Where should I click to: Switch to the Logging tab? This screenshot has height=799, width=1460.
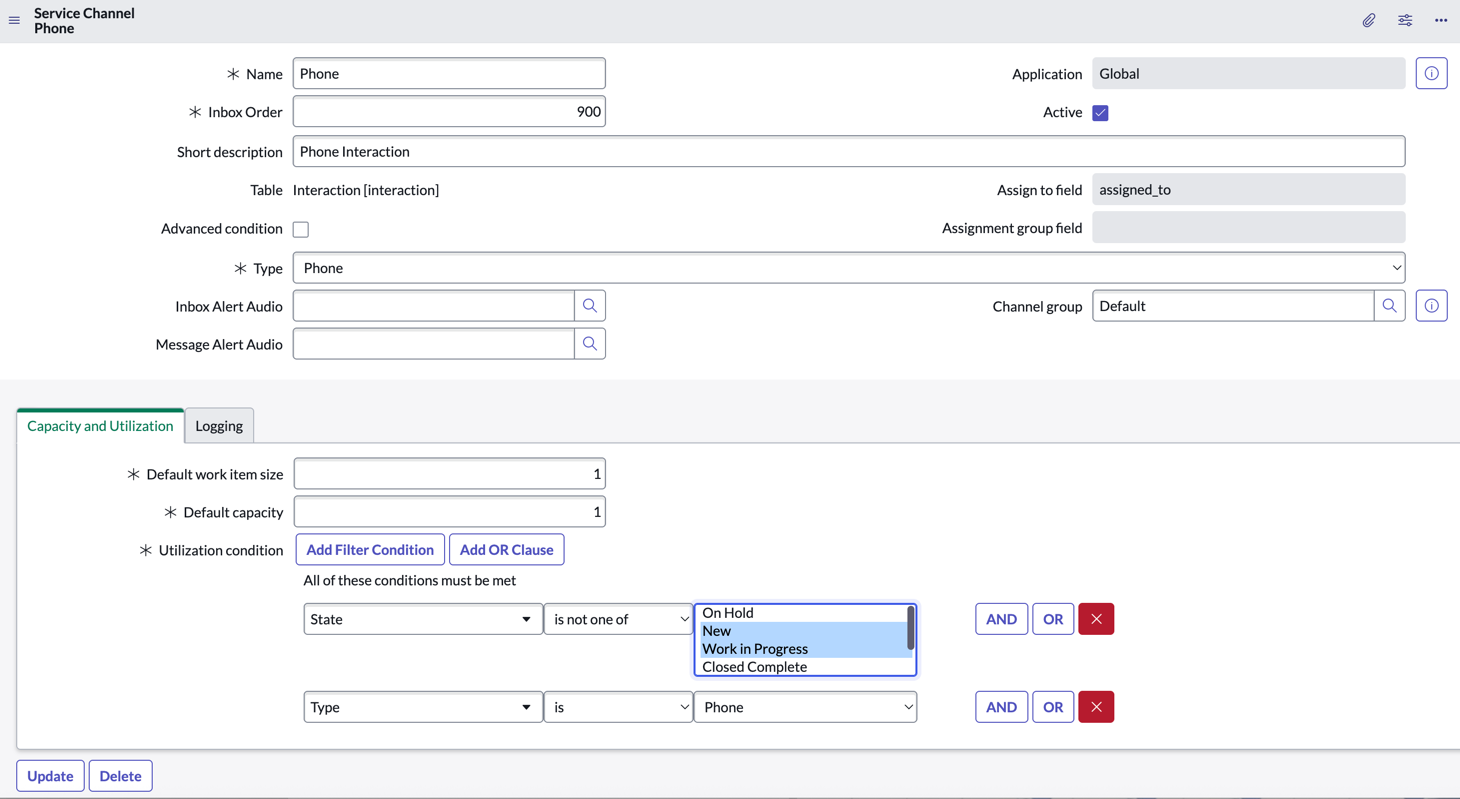point(219,425)
